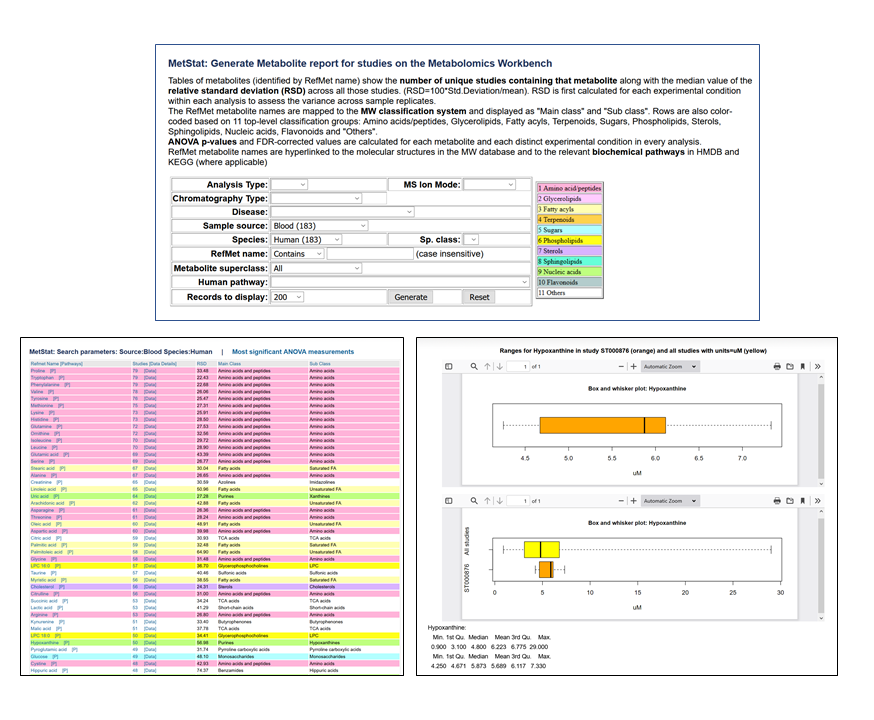Click legend swatch 9 Nucleic acids
This screenshot has height=720, width=874.
569,272
